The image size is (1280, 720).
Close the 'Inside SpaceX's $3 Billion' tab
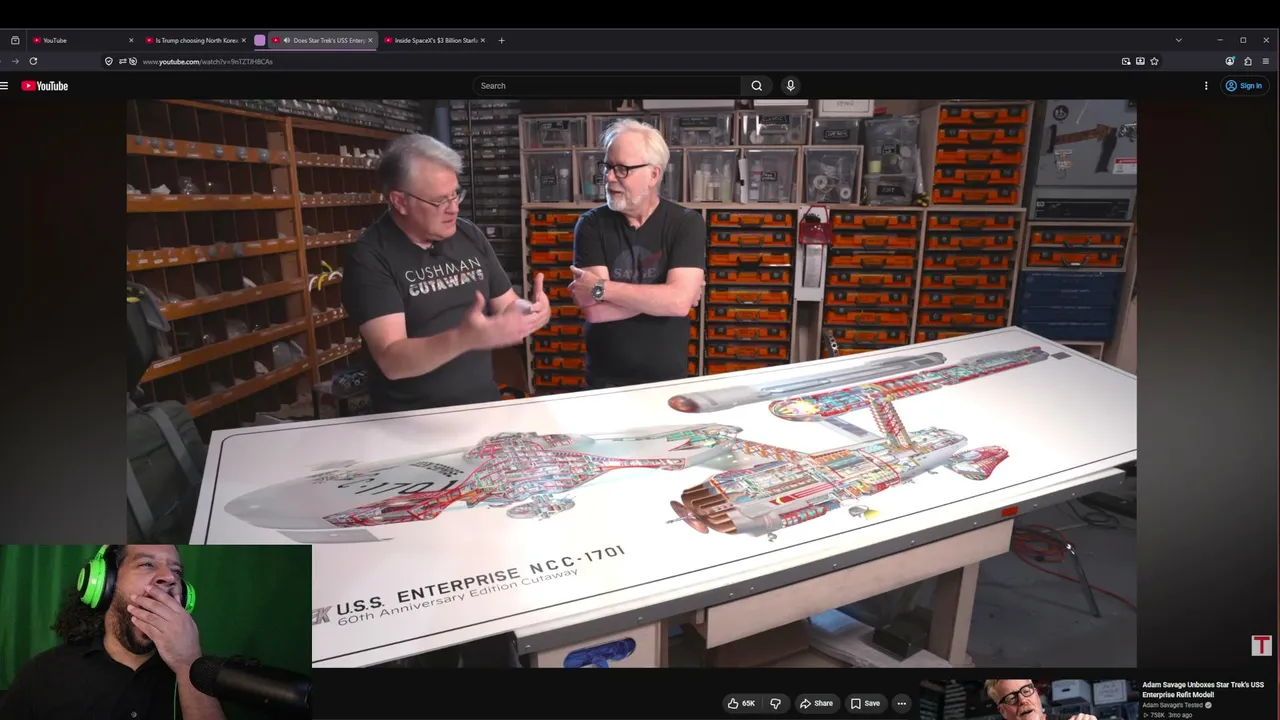(x=483, y=40)
